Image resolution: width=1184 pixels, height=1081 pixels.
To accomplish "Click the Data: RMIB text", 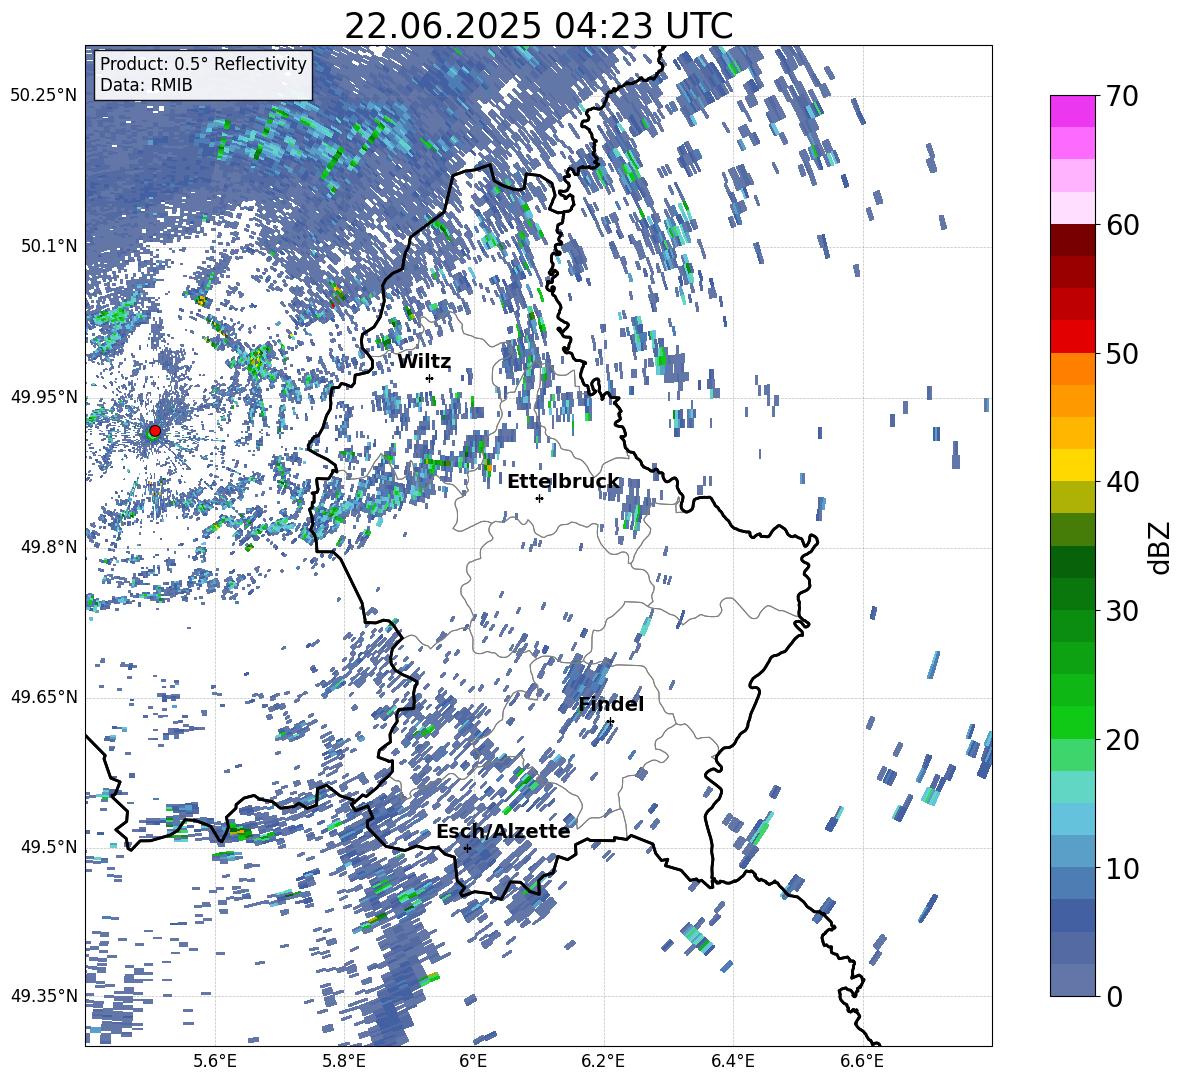I will (146, 85).
